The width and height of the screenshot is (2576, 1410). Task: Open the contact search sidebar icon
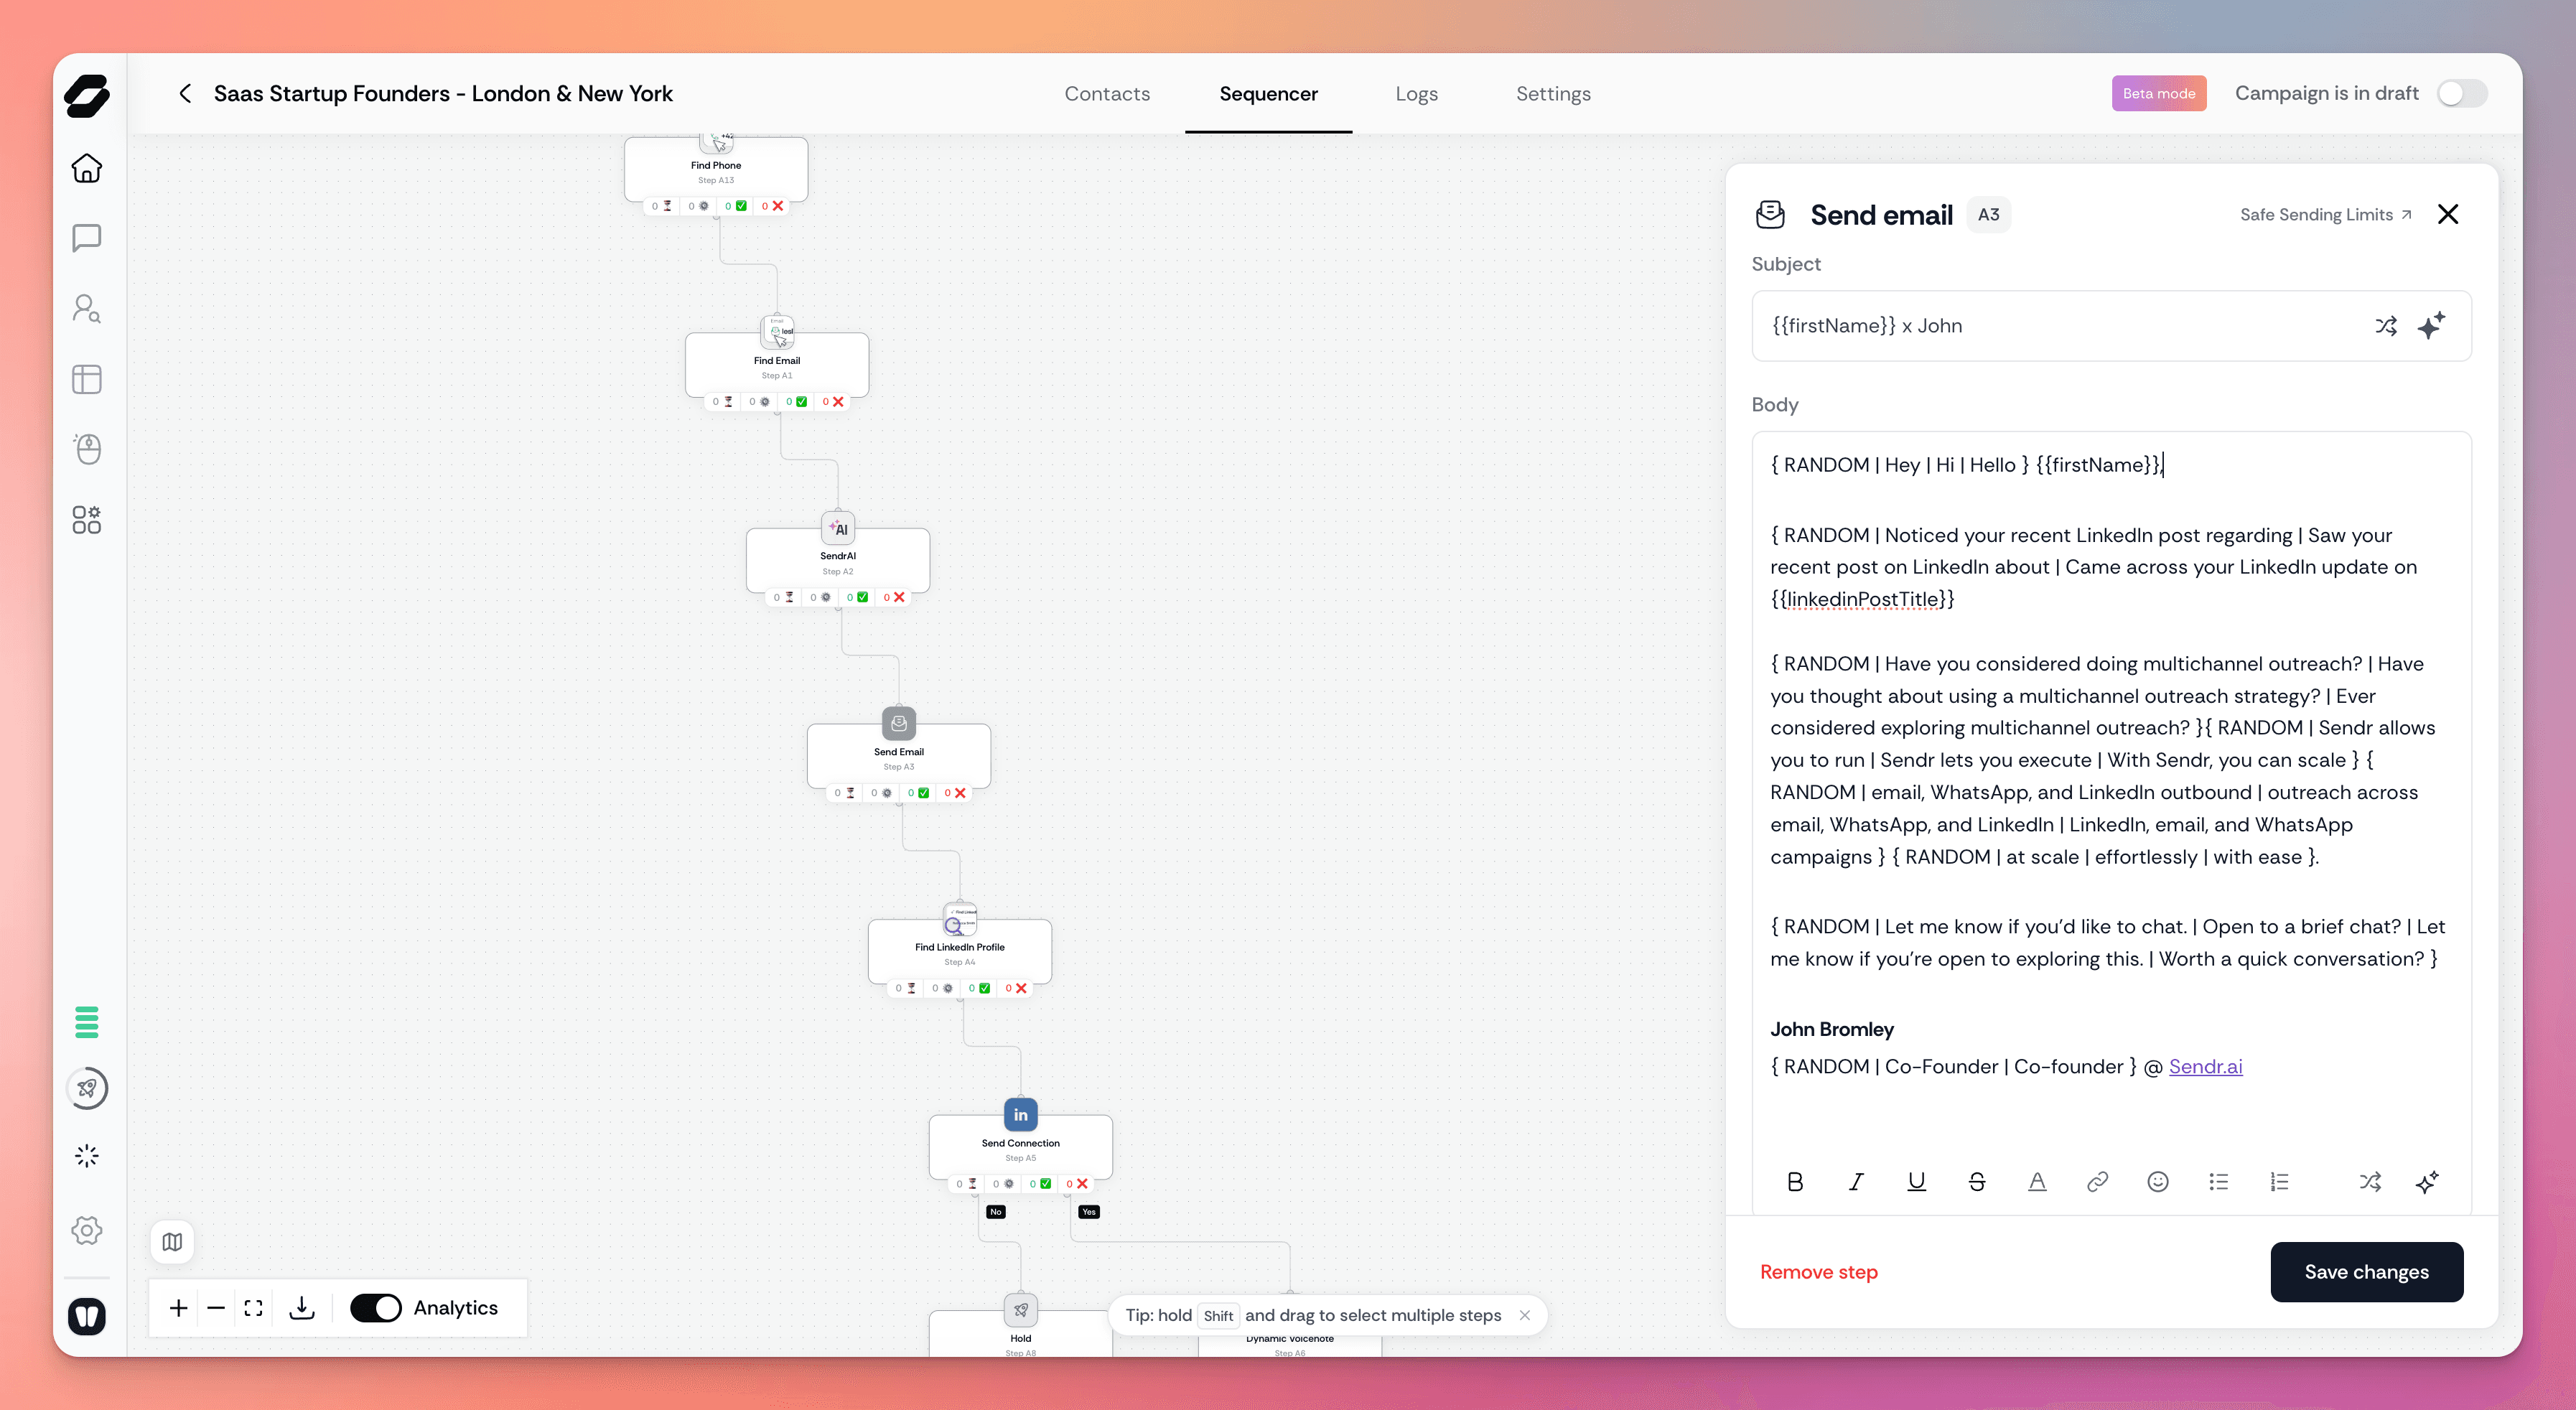click(x=87, y=308)
